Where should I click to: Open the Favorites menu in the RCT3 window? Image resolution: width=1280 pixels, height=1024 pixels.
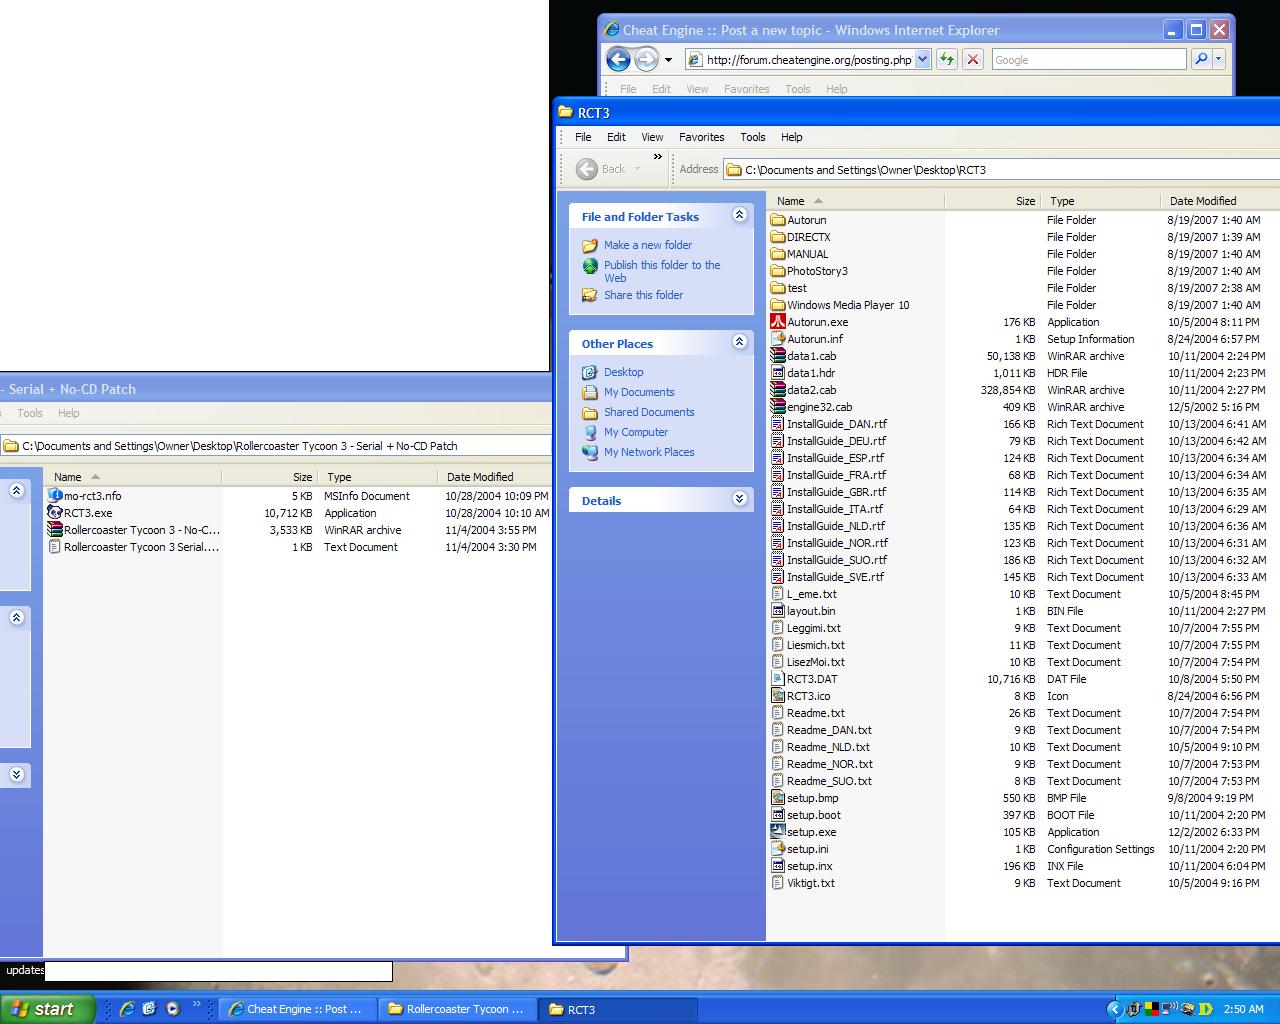pos(701,137)
